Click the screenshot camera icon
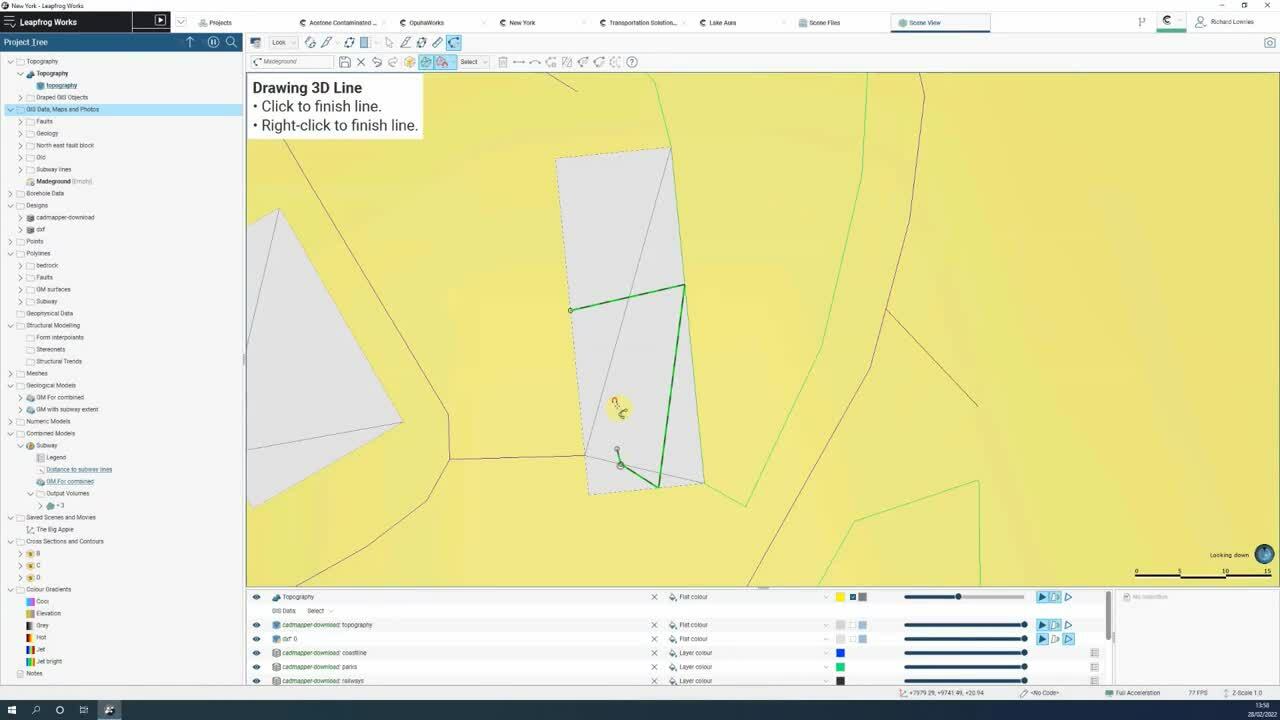The height and width of the screenshot is (720, 1280). coord(1270,42)
